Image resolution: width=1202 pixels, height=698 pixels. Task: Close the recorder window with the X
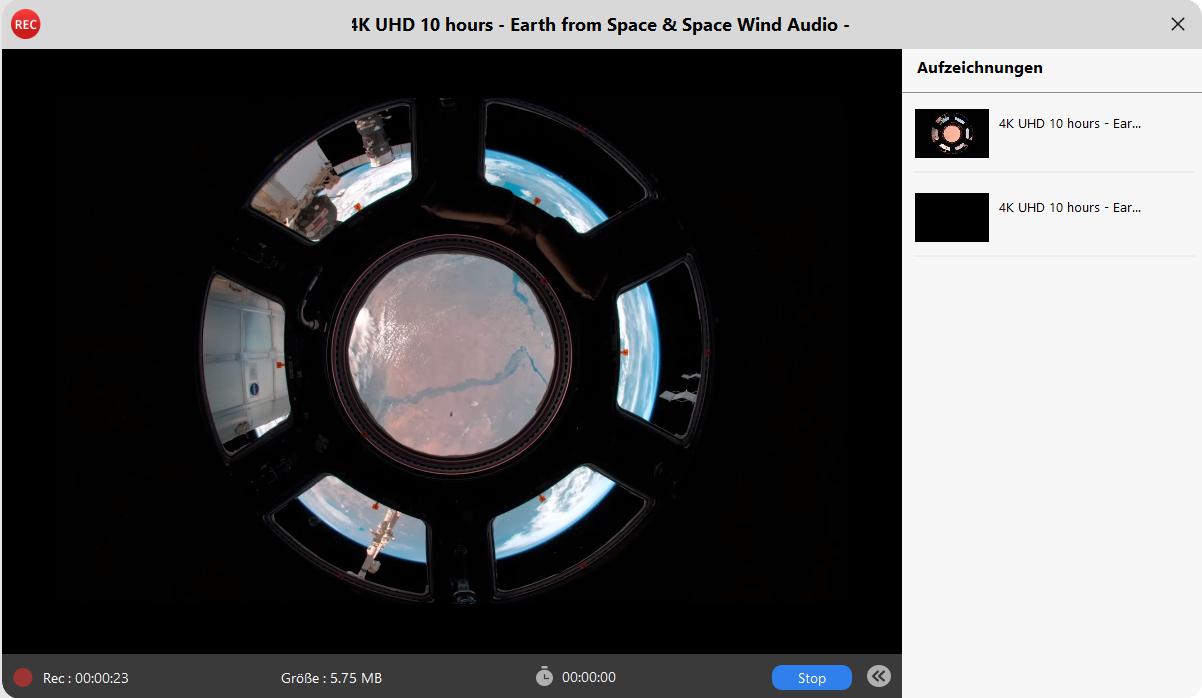click(1177, 24)
